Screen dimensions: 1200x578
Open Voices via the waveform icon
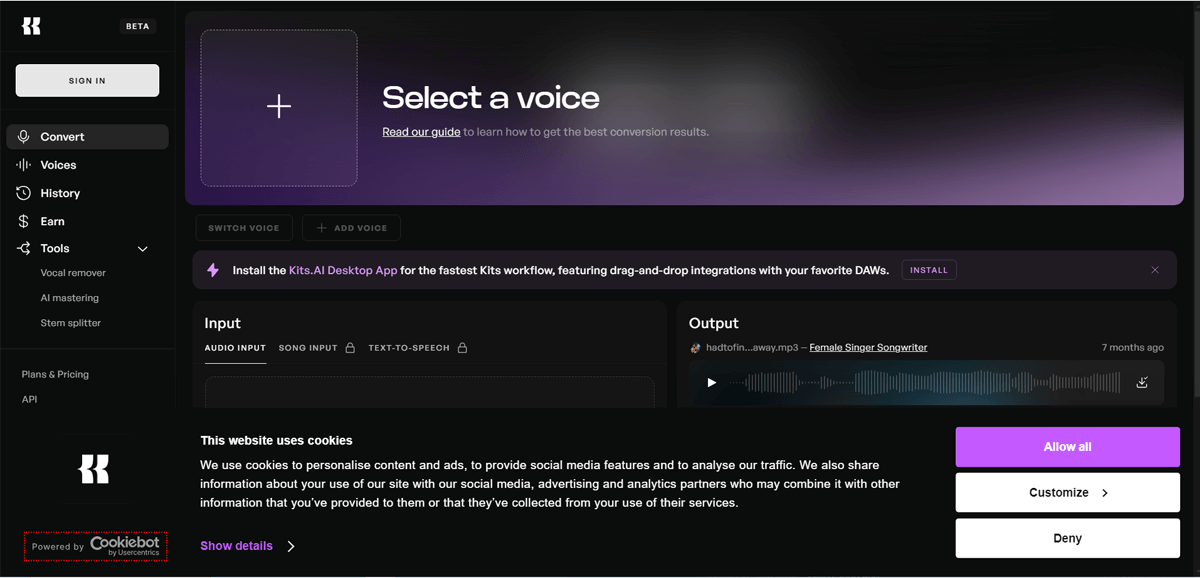pos(24,165)
